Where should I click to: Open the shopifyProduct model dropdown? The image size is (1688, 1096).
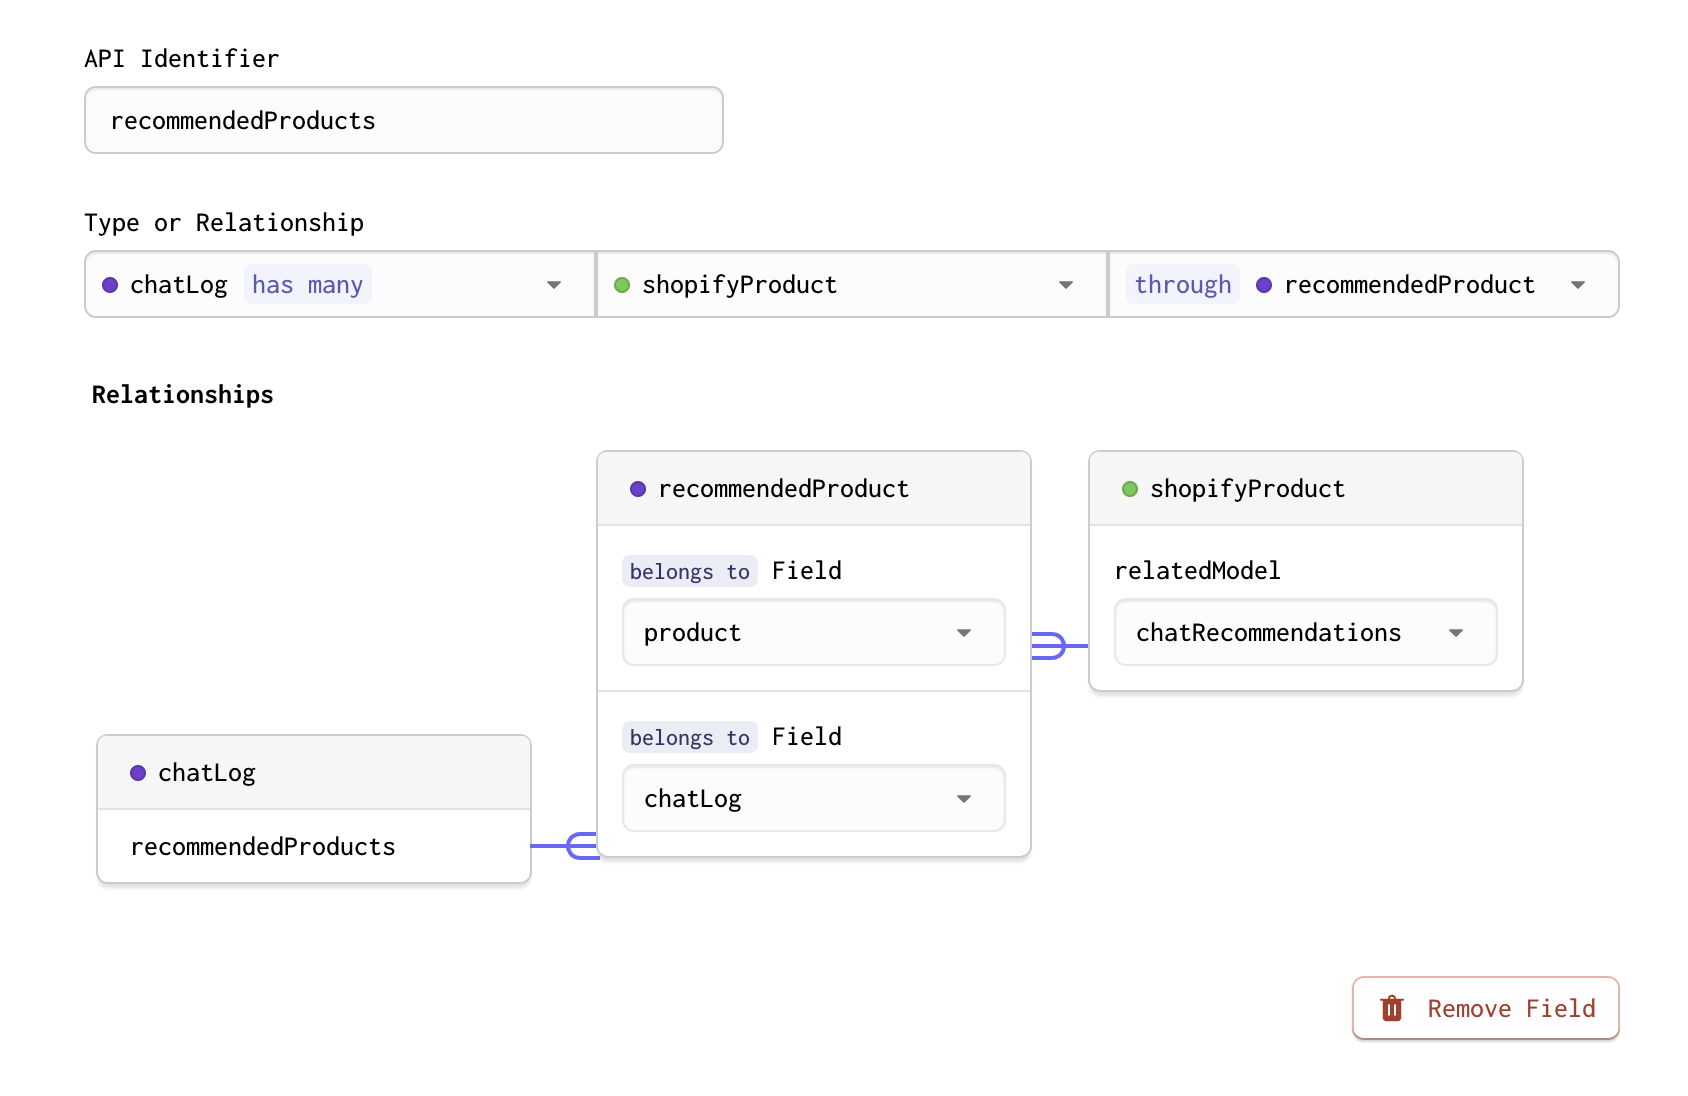[1064, 284]
